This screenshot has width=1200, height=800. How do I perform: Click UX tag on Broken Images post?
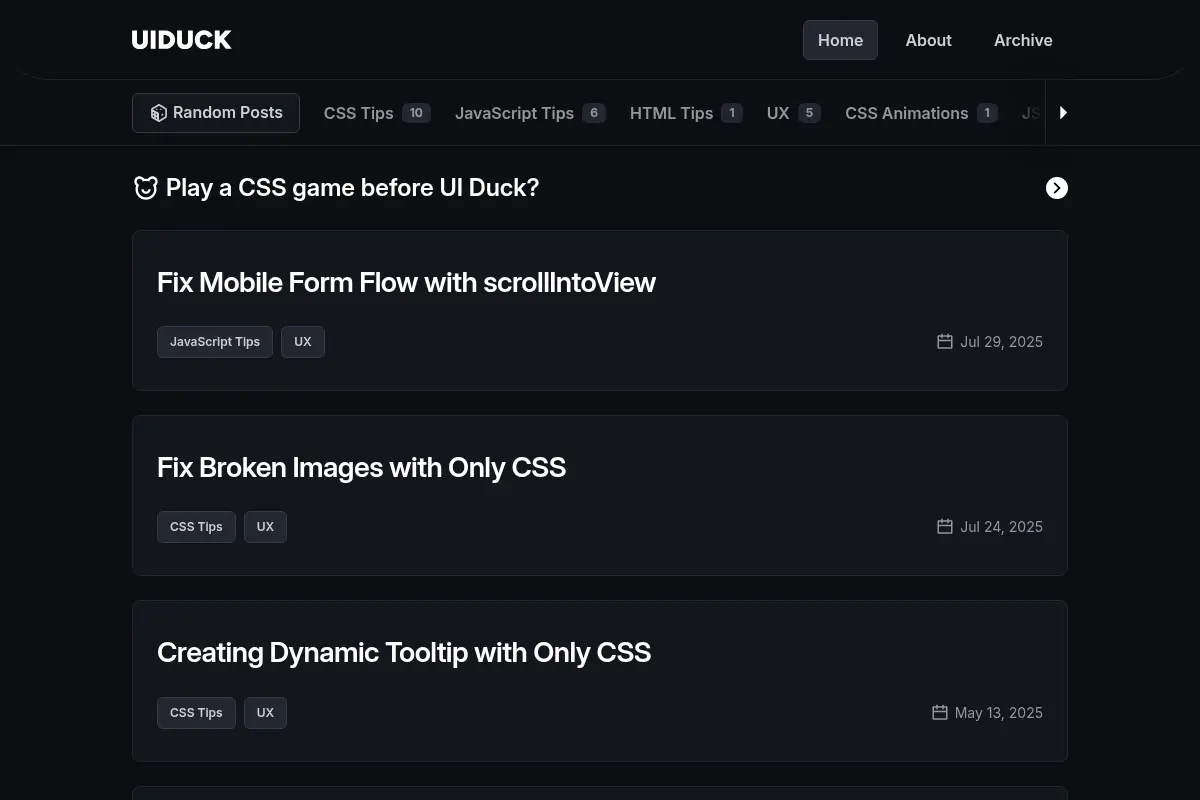265,527
